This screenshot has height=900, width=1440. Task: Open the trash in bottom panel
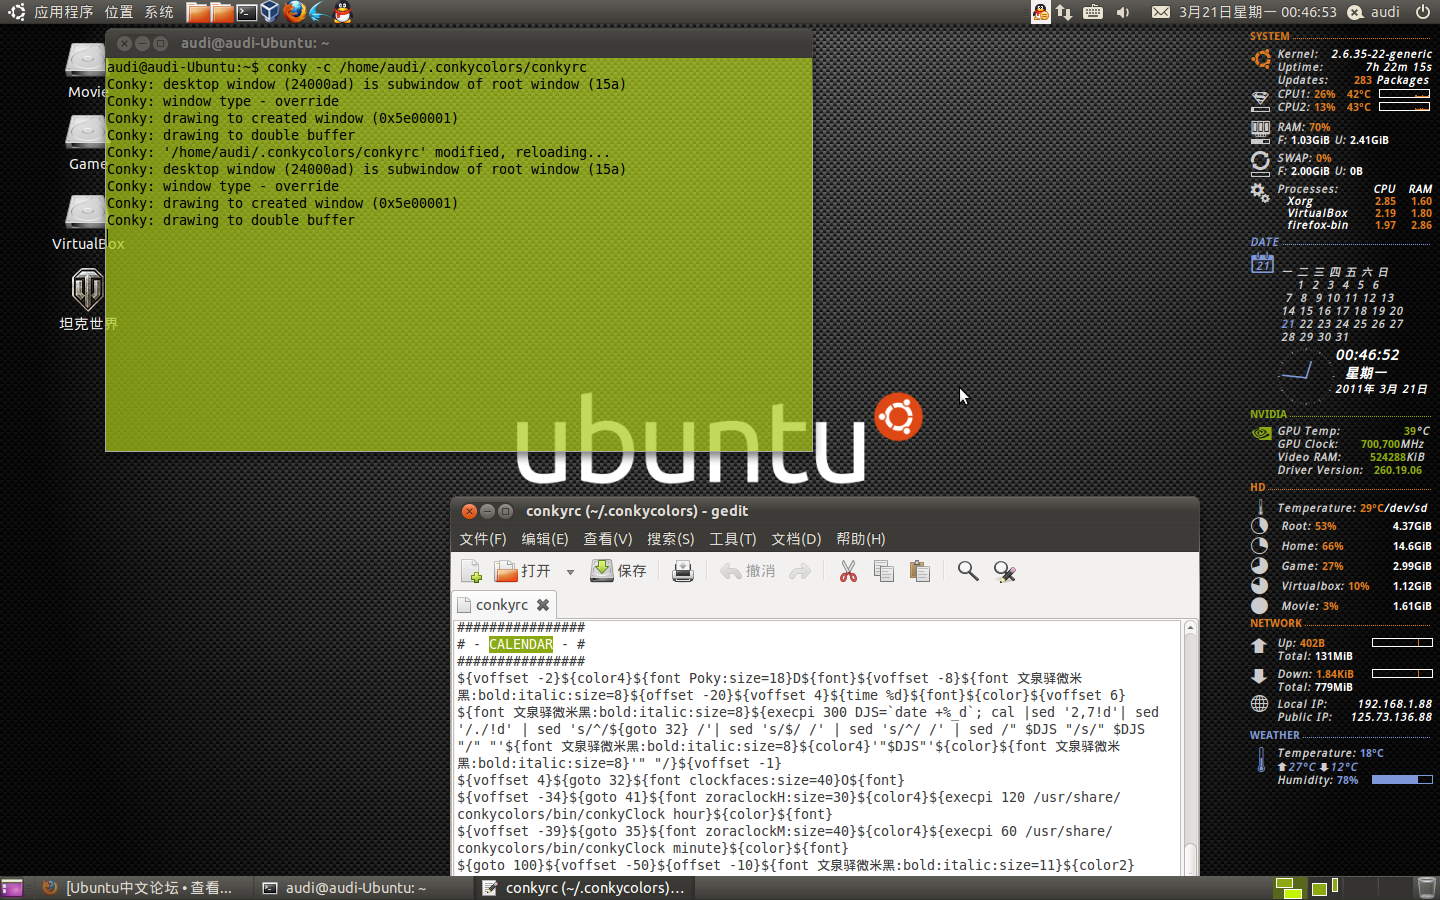pyautogui.click(x=1426, y=888)
